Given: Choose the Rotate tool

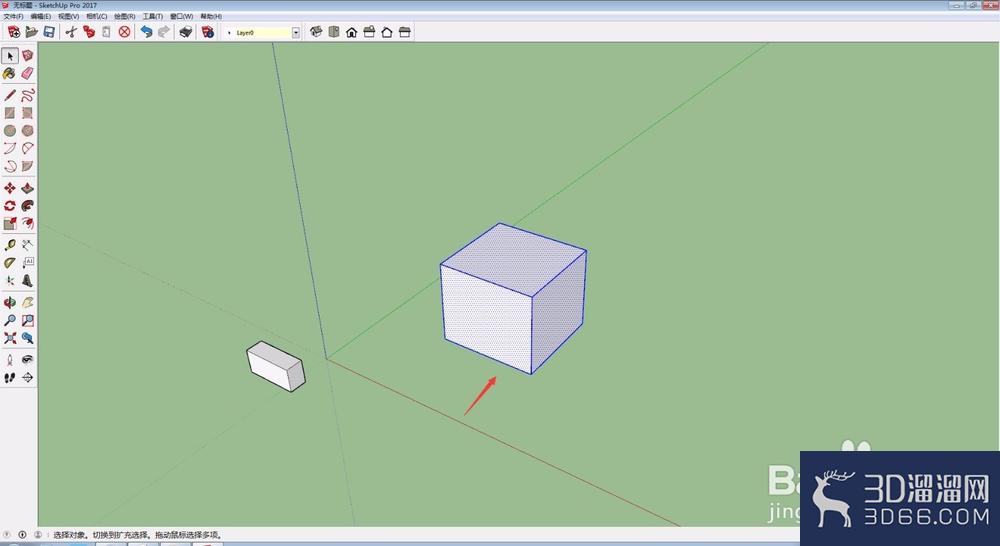Looking at the screenshot, I should (10, 206).
